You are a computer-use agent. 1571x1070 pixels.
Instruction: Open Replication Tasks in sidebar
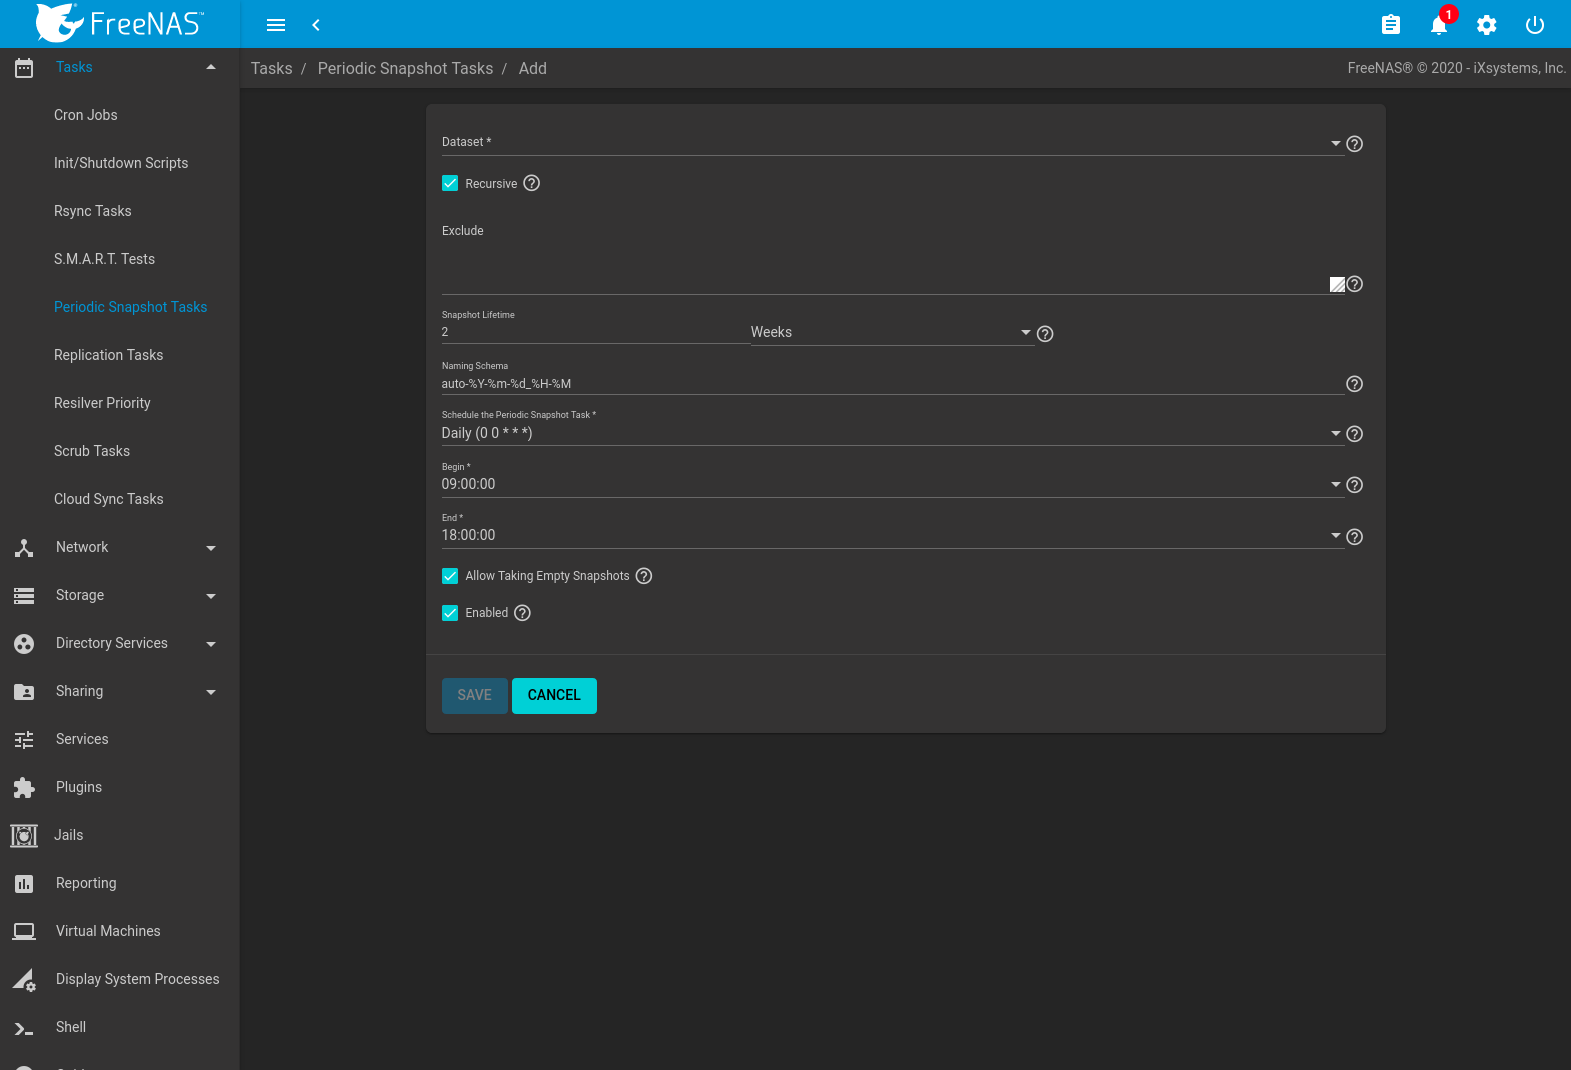(x=108, y=355)
